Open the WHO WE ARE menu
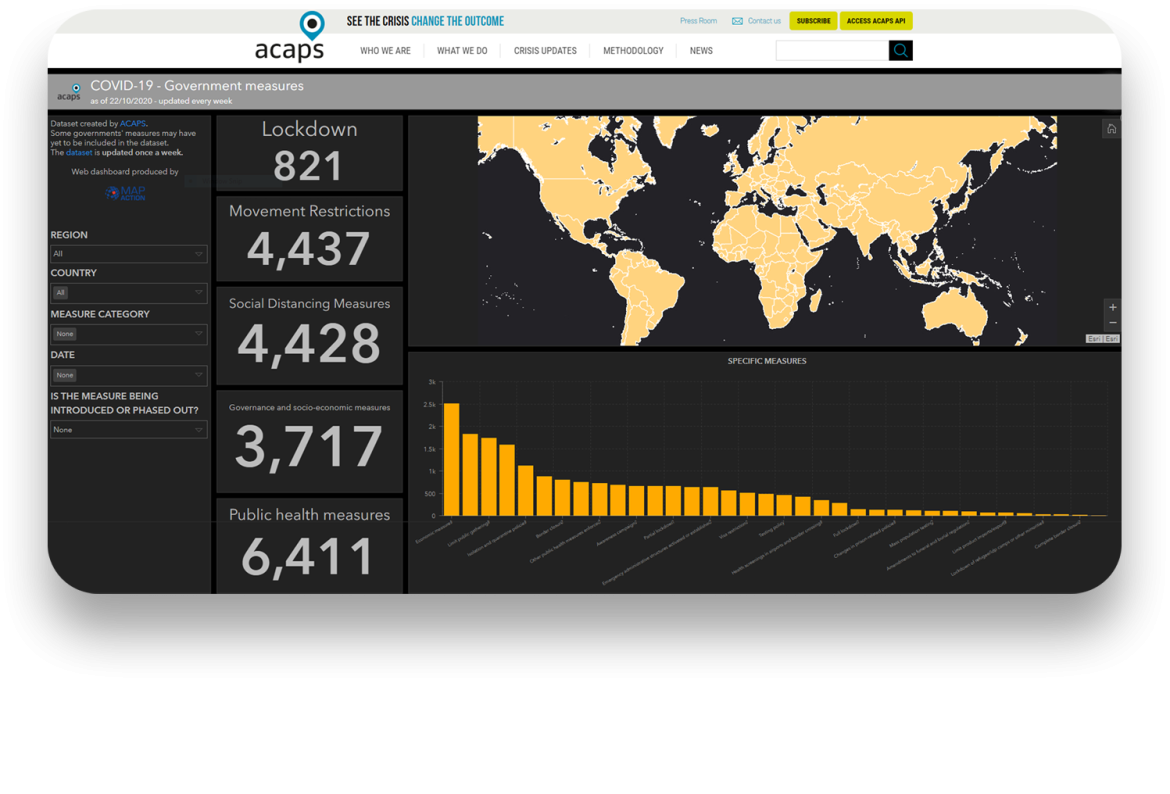 tap(385, 51)
